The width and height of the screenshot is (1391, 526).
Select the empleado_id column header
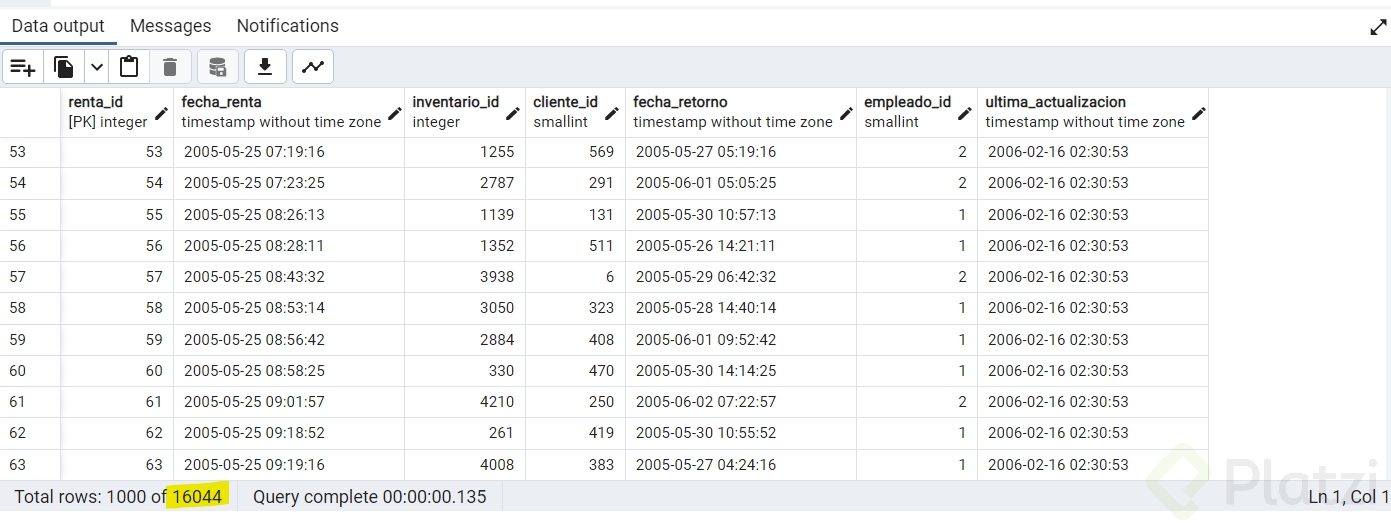[907, 111]
